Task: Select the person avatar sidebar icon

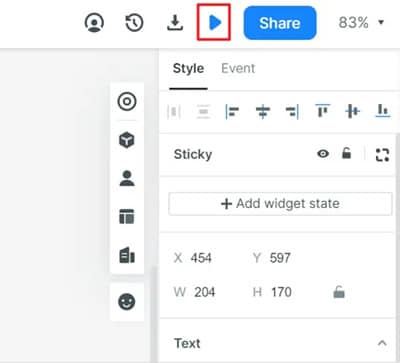Action: point(127,178)
